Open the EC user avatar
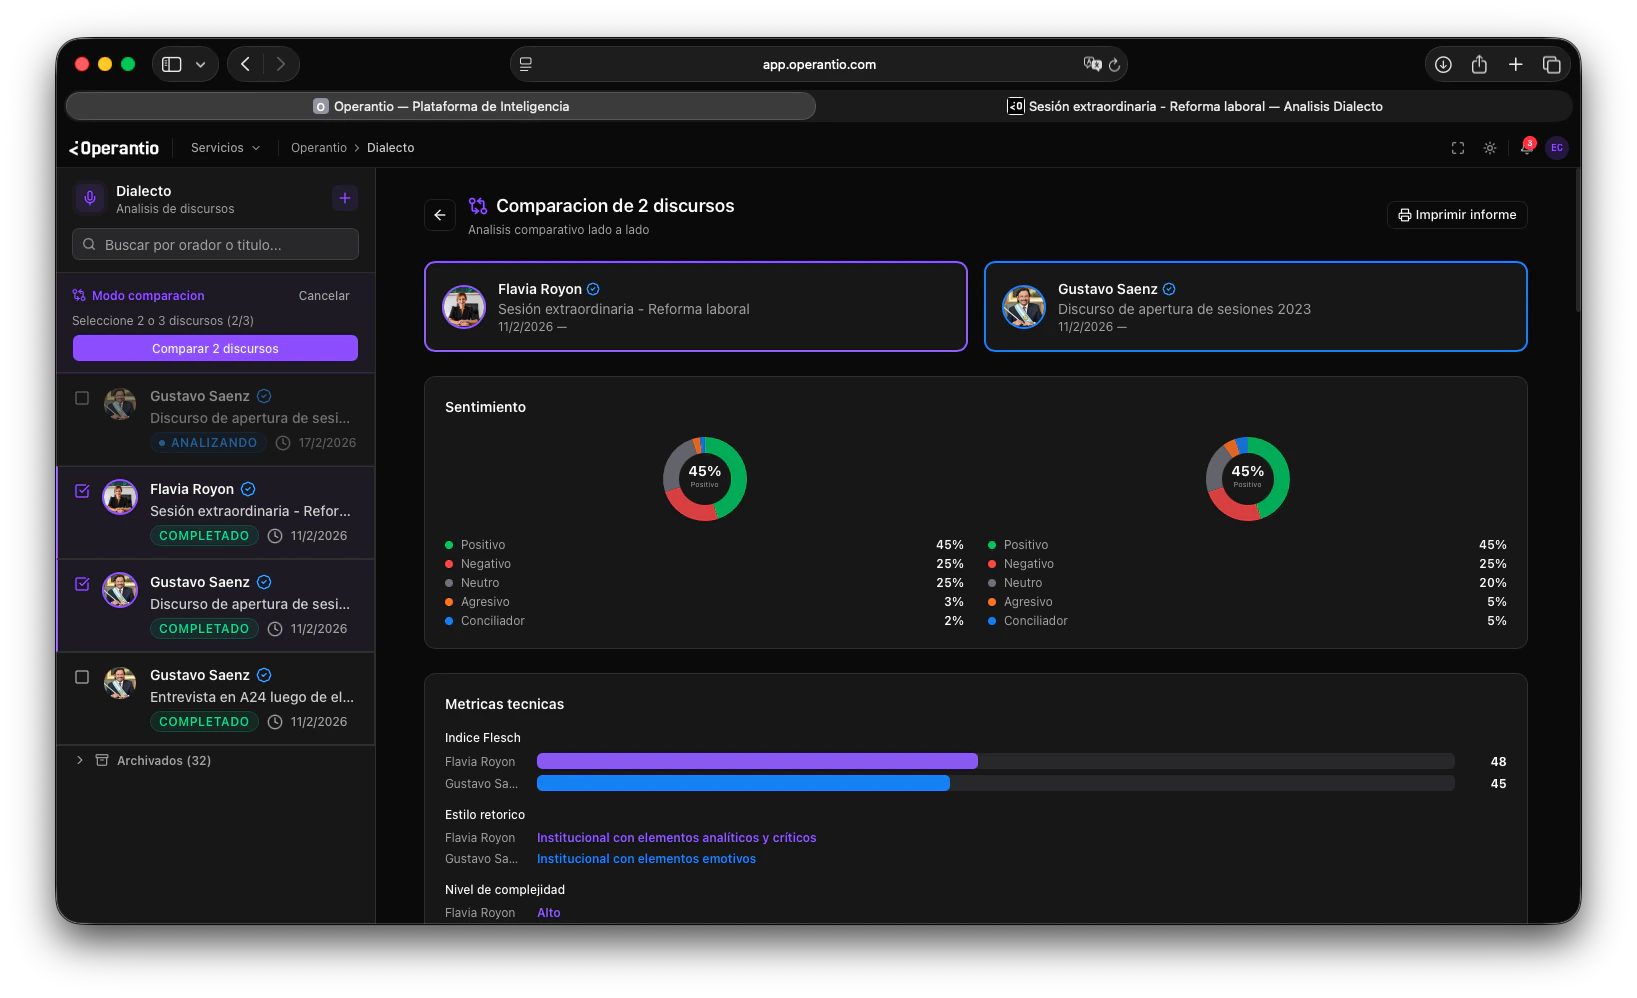The image size is (1637, 998). [x=1557, y=148]
